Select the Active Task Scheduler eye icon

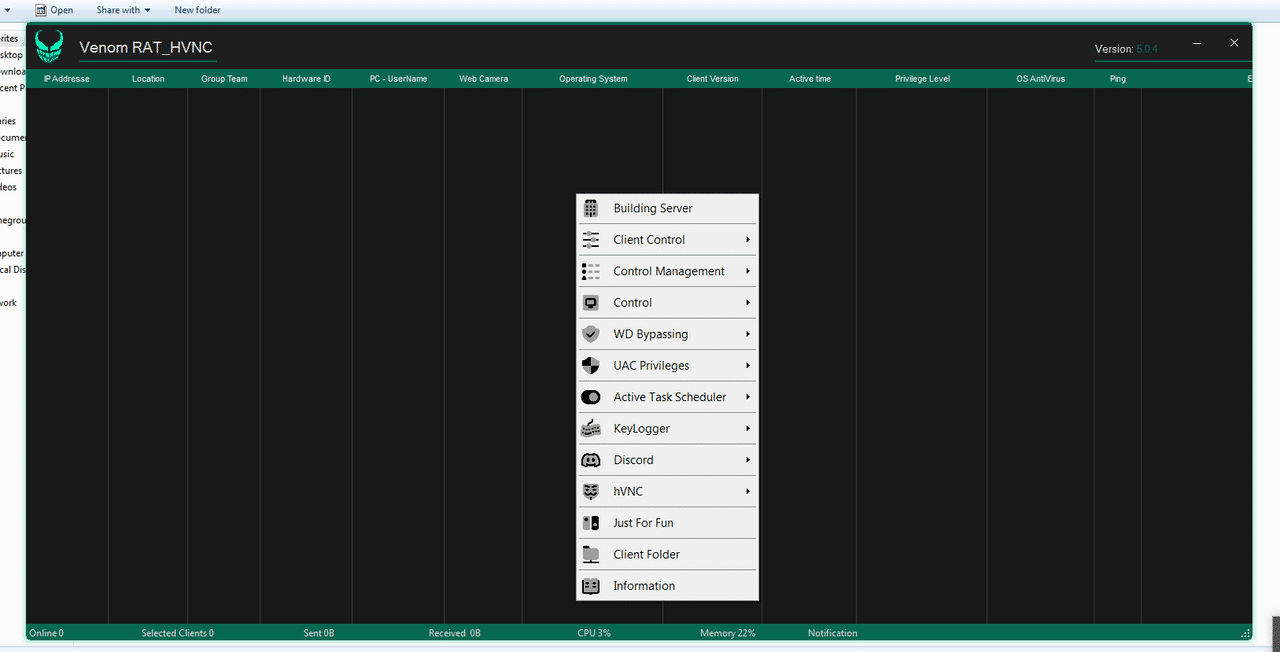(x=593, y=397)
